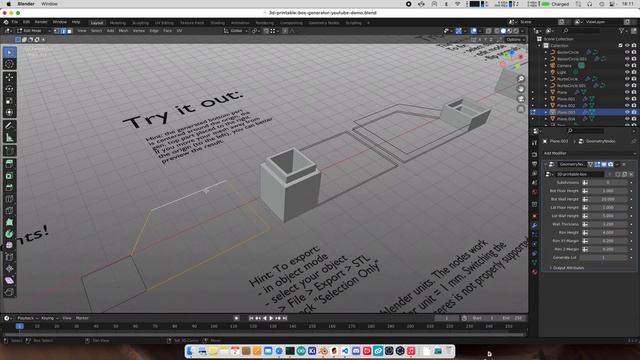Select the Annotate pencil tool
This screenshot has width=640, height=360.
(9, 126)
